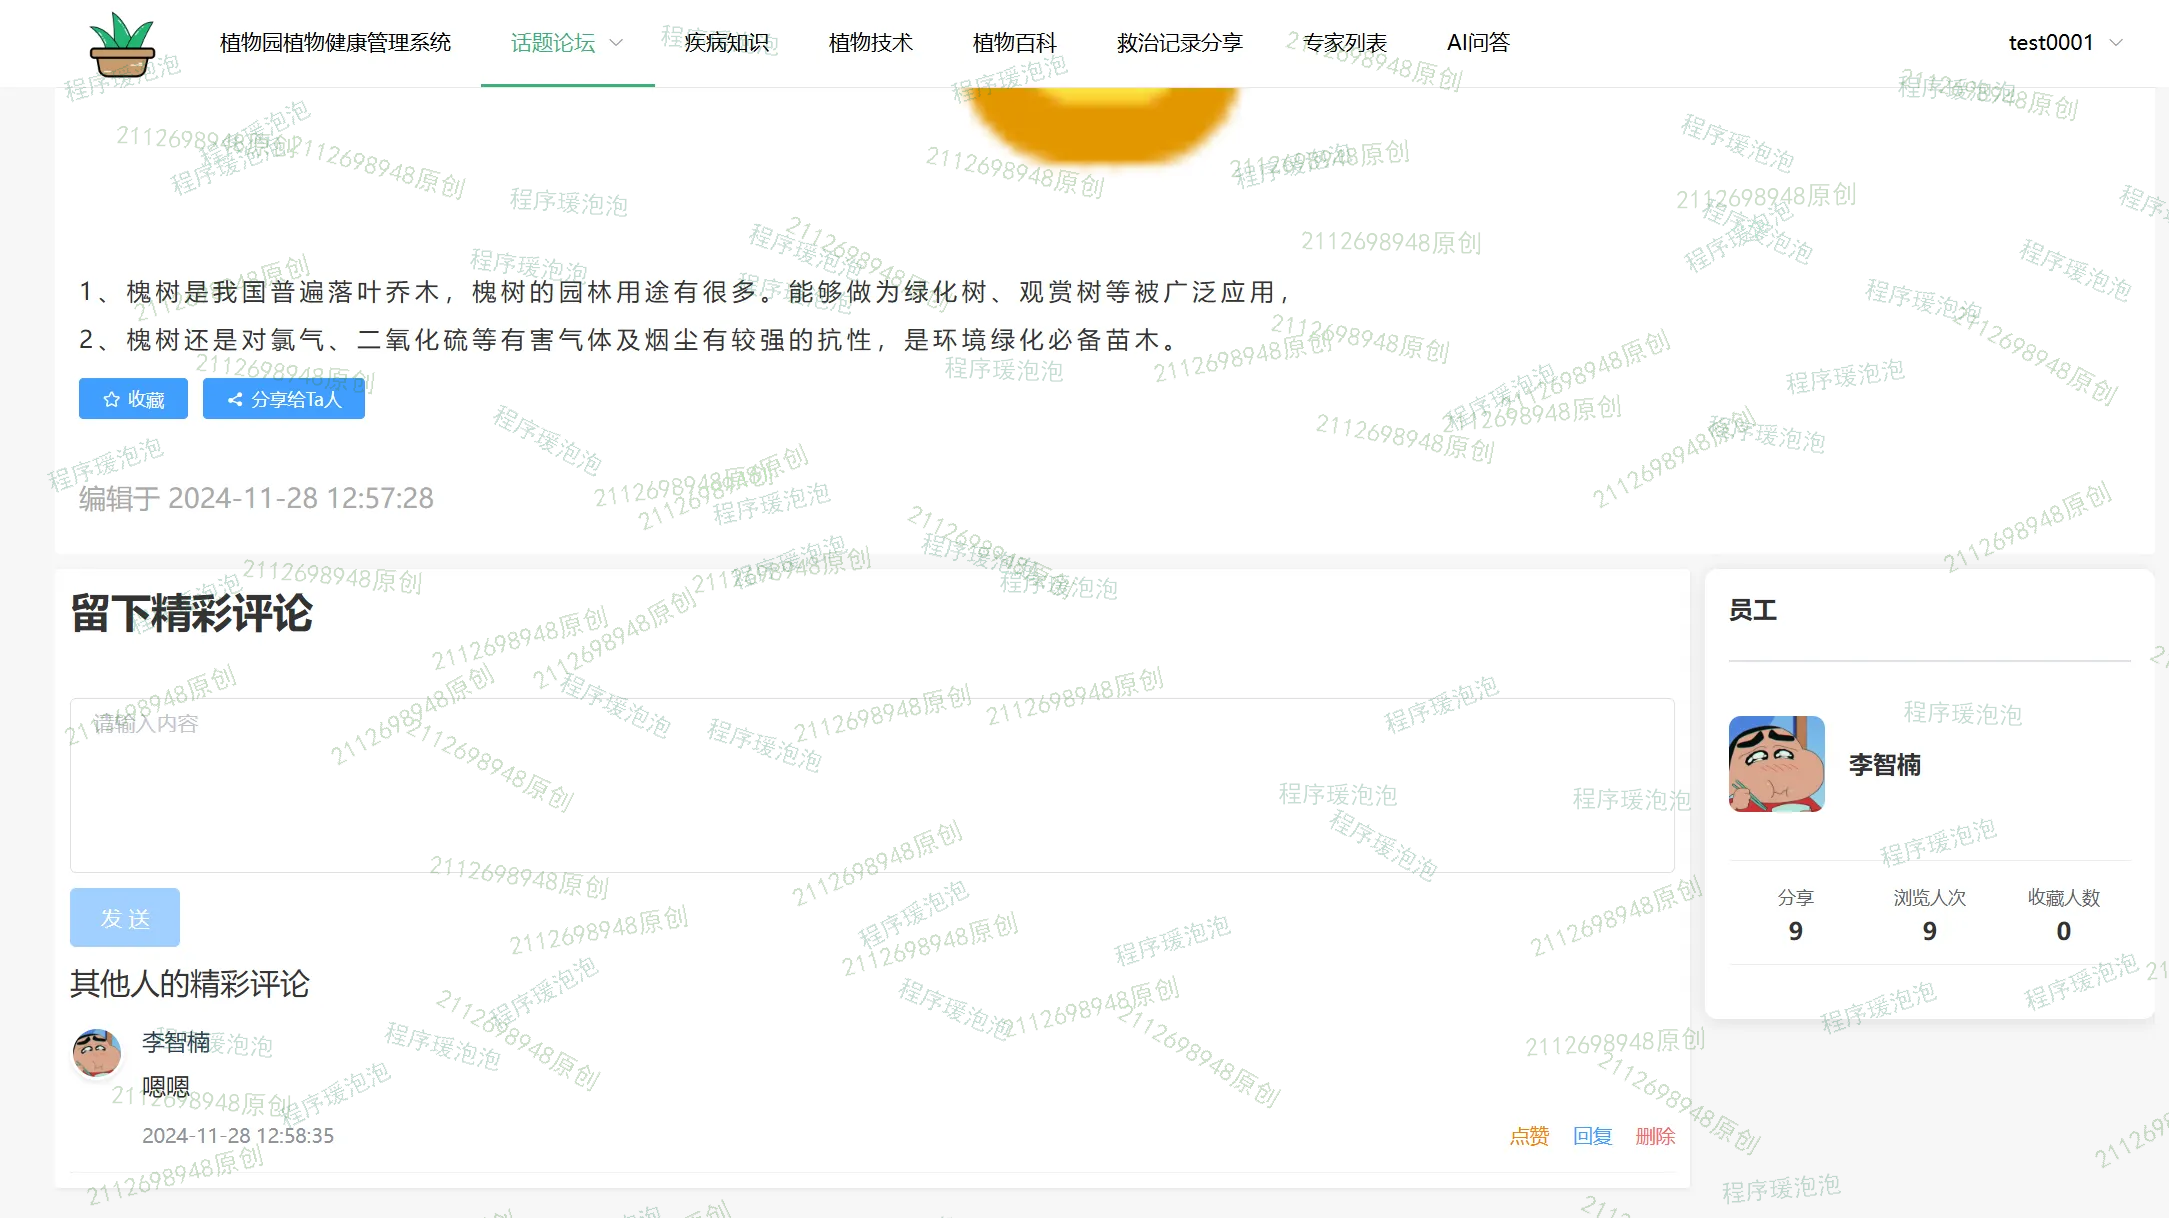Open 李智楠's large avatar in 员工 card
This screenshot has width=2169, height=1218.
click(x=1776, y=764)
